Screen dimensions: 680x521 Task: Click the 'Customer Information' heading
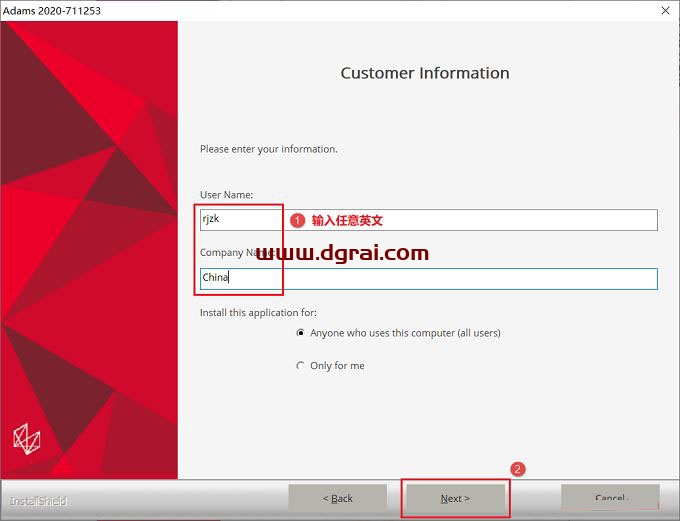[425, 73]
